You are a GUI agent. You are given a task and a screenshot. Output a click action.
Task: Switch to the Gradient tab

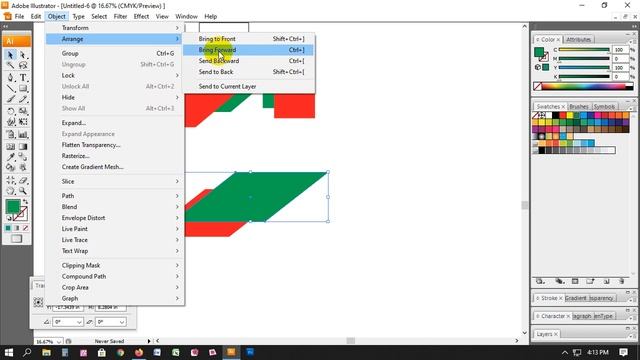(x=576, y=298)
